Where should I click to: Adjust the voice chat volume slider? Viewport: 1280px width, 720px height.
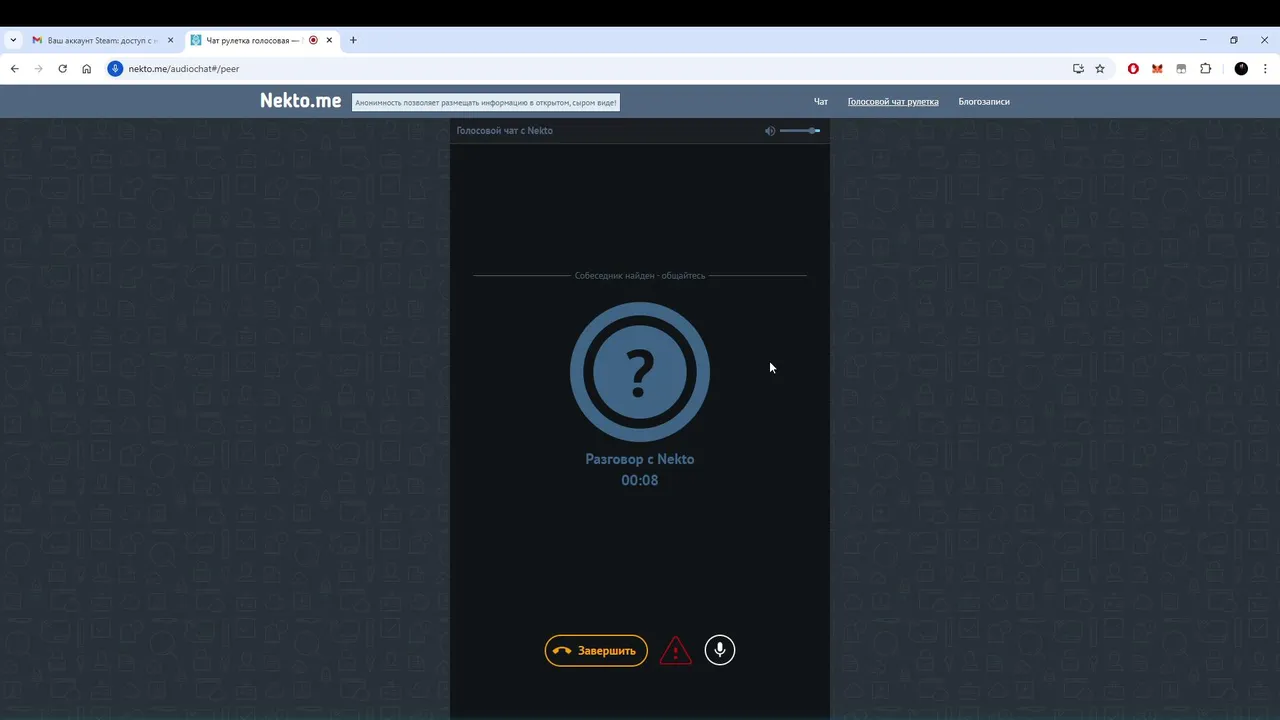(800, 131)
